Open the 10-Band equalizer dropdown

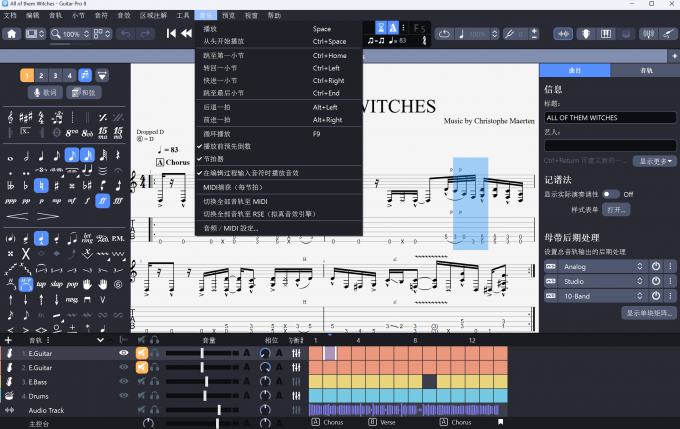pyautogui.click(x=591, y=297)
